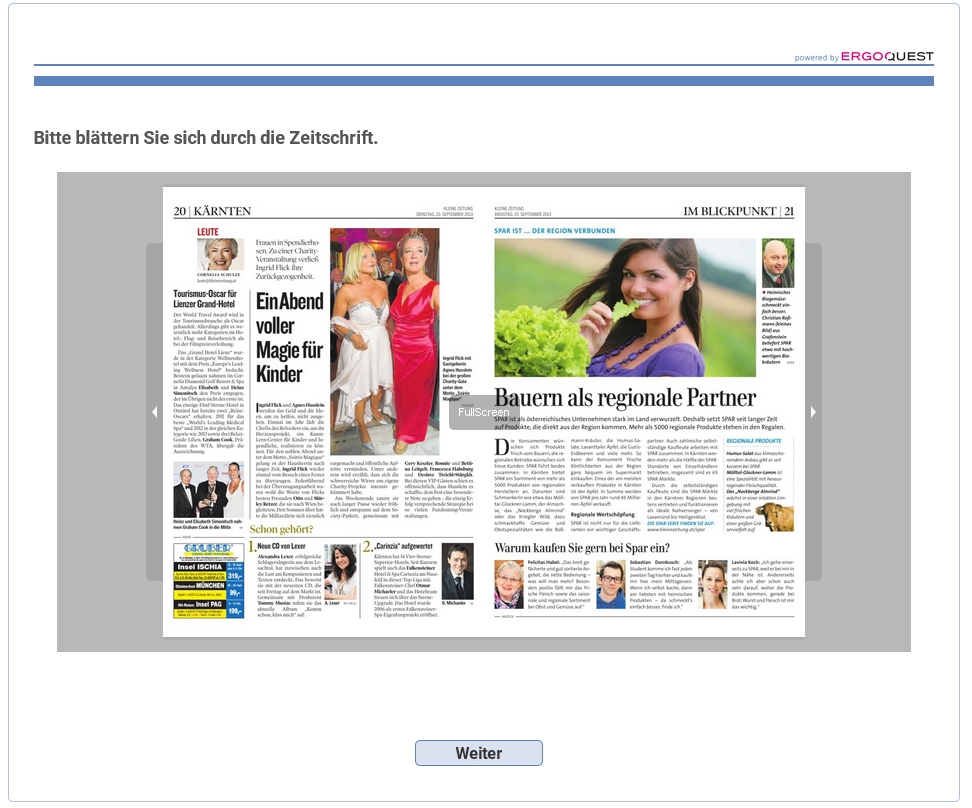Image resolution: width=972 pixels, height=808 pixels.
Task: Click the Simonitsch and Graham Cook group photo
Action: pos(207,489)
